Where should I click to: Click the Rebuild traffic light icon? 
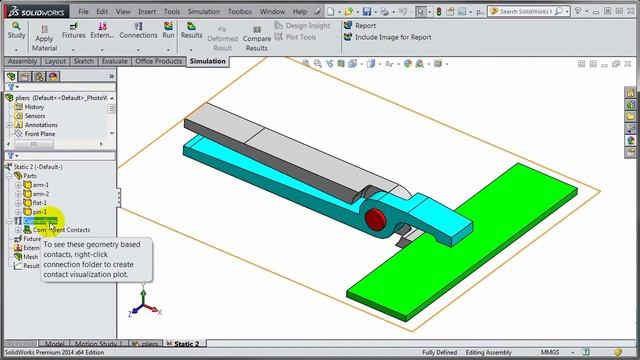(x=439, y=11)
